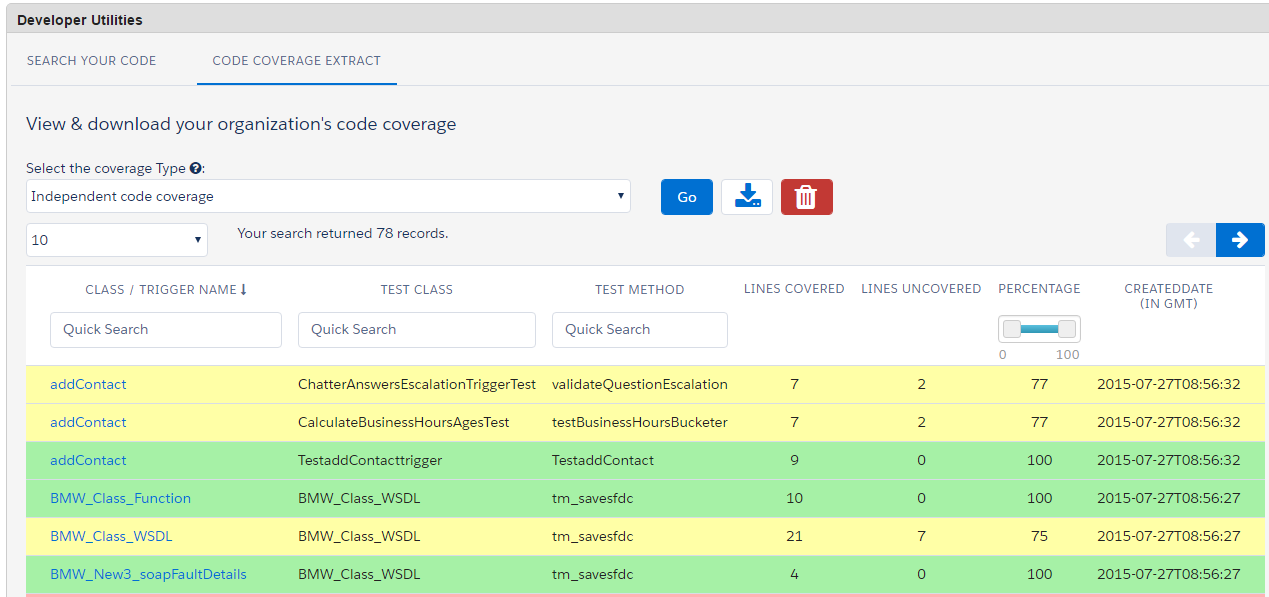Image resolution: width=1269 pixels, height=597 pixels.
Task: Click the percentage slider blue track
Action: pyautogui.click(x=1040, y=329)
